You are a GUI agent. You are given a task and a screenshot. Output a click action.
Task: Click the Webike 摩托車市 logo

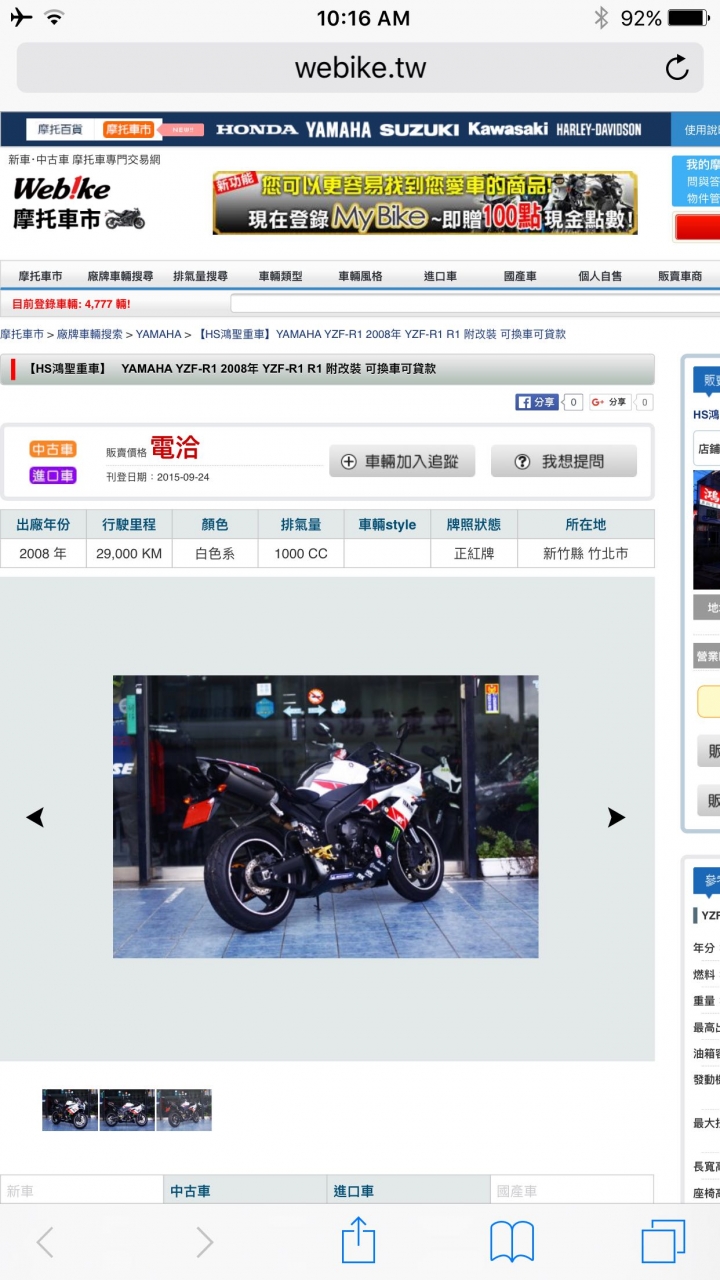coord(78,203)
